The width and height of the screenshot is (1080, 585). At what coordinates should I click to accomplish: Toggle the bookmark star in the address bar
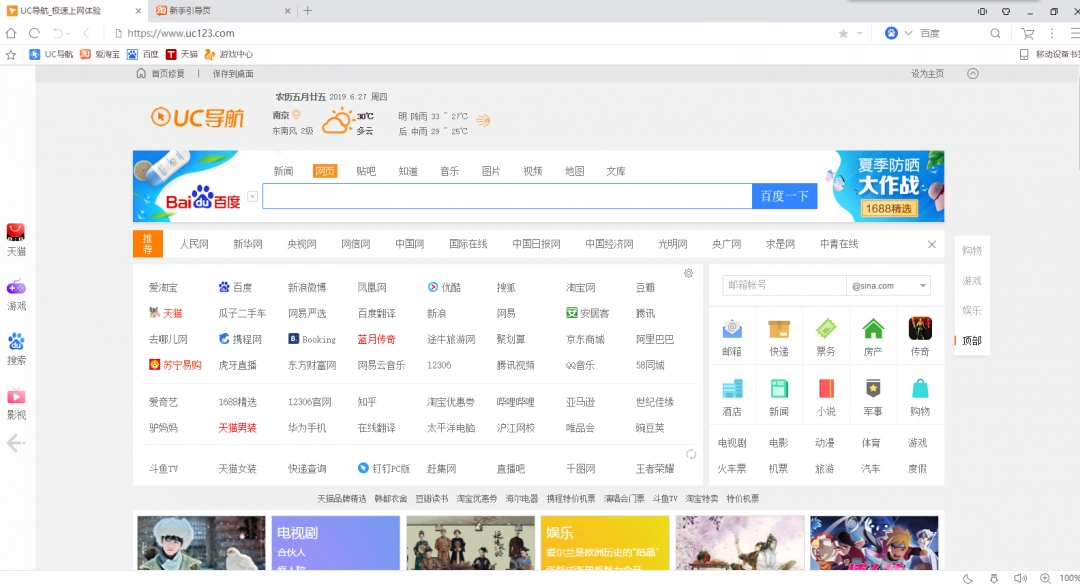coord(845,32)
